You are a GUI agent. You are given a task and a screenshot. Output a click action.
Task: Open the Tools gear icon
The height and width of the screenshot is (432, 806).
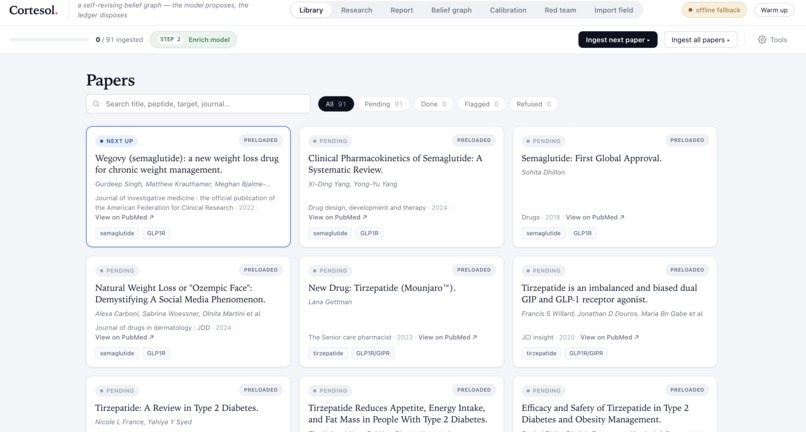click(x=762, y=40)
